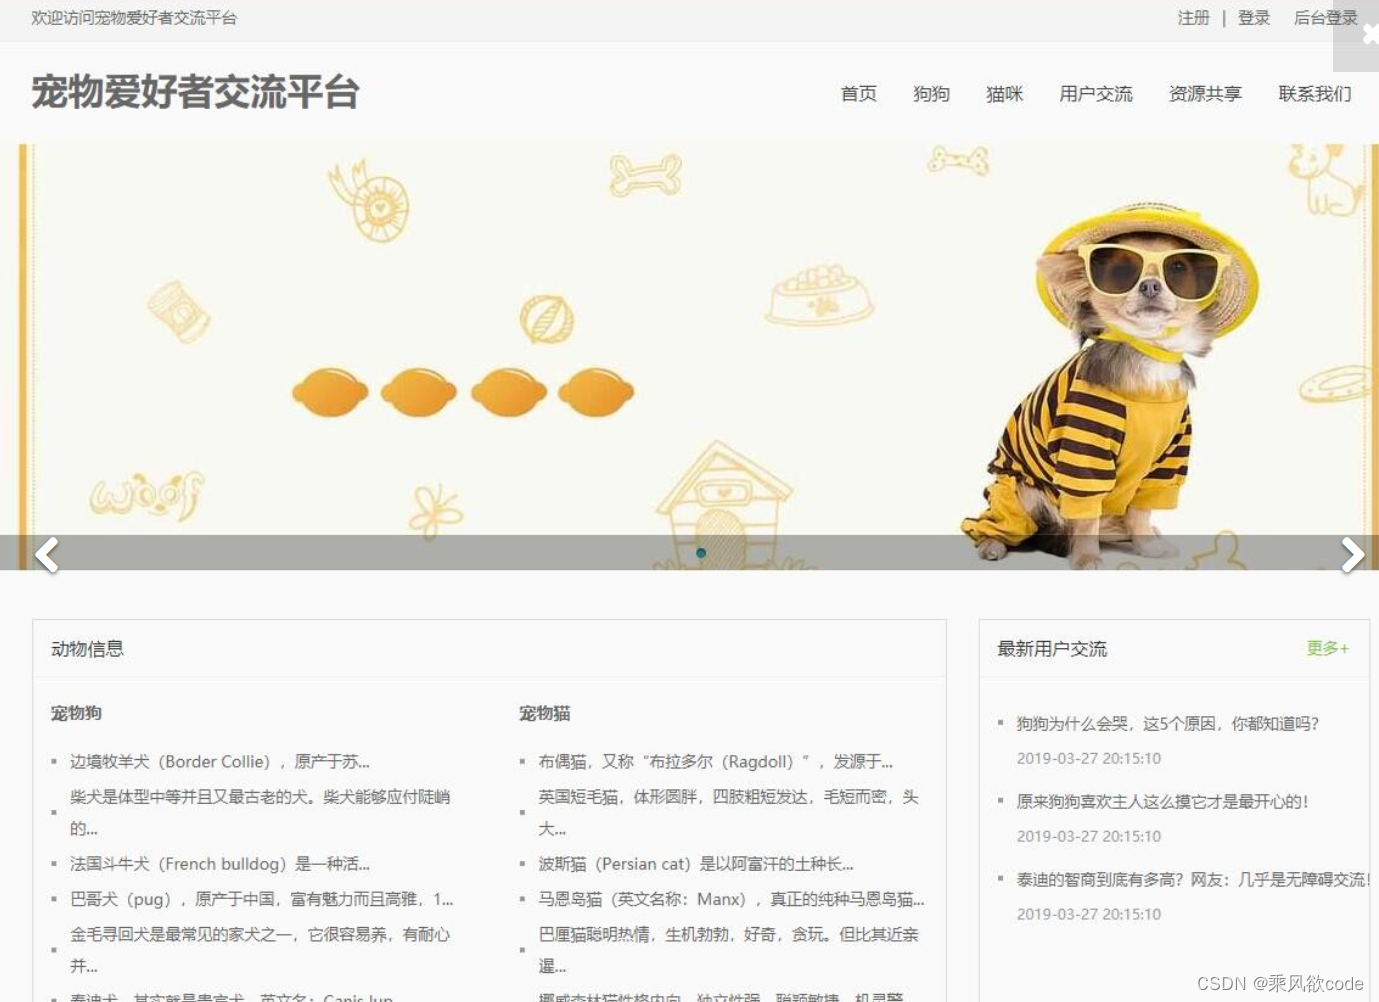Go to 首页 homepage

click(x=858, y=93)
